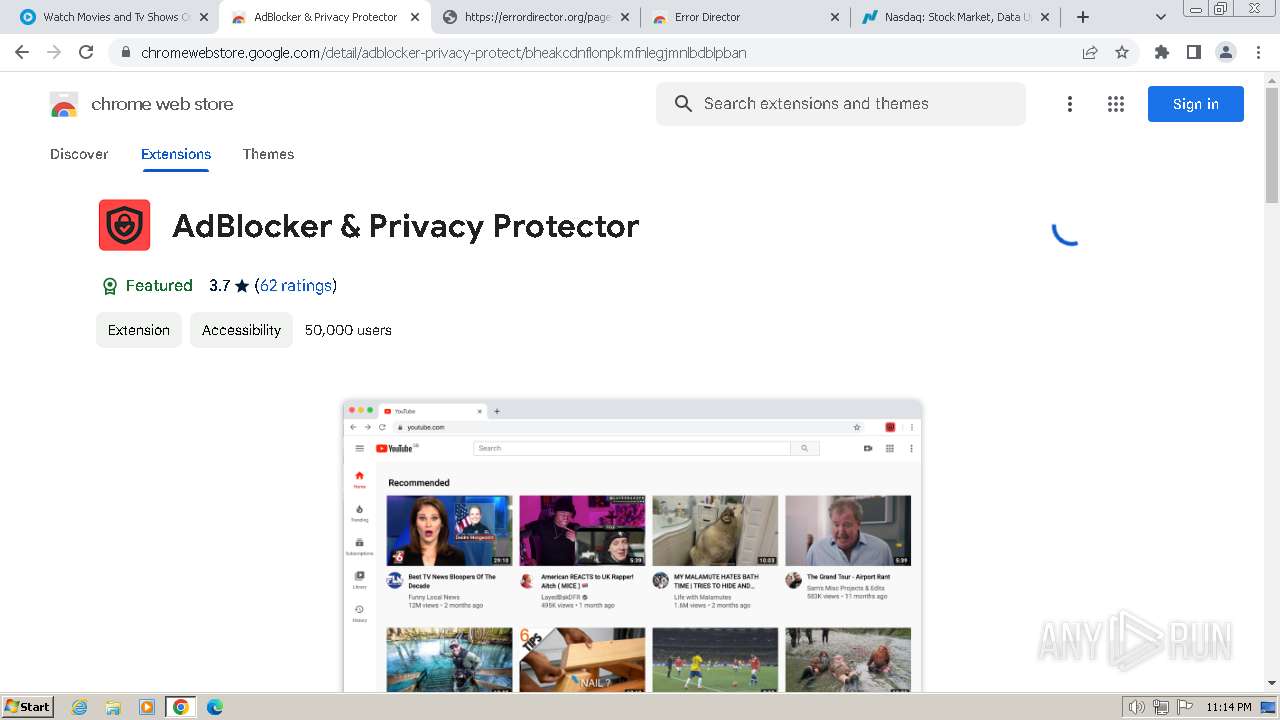Click the chrome web store title text
Viewport: 1280px width, 720px height.
tap(162, 104)
